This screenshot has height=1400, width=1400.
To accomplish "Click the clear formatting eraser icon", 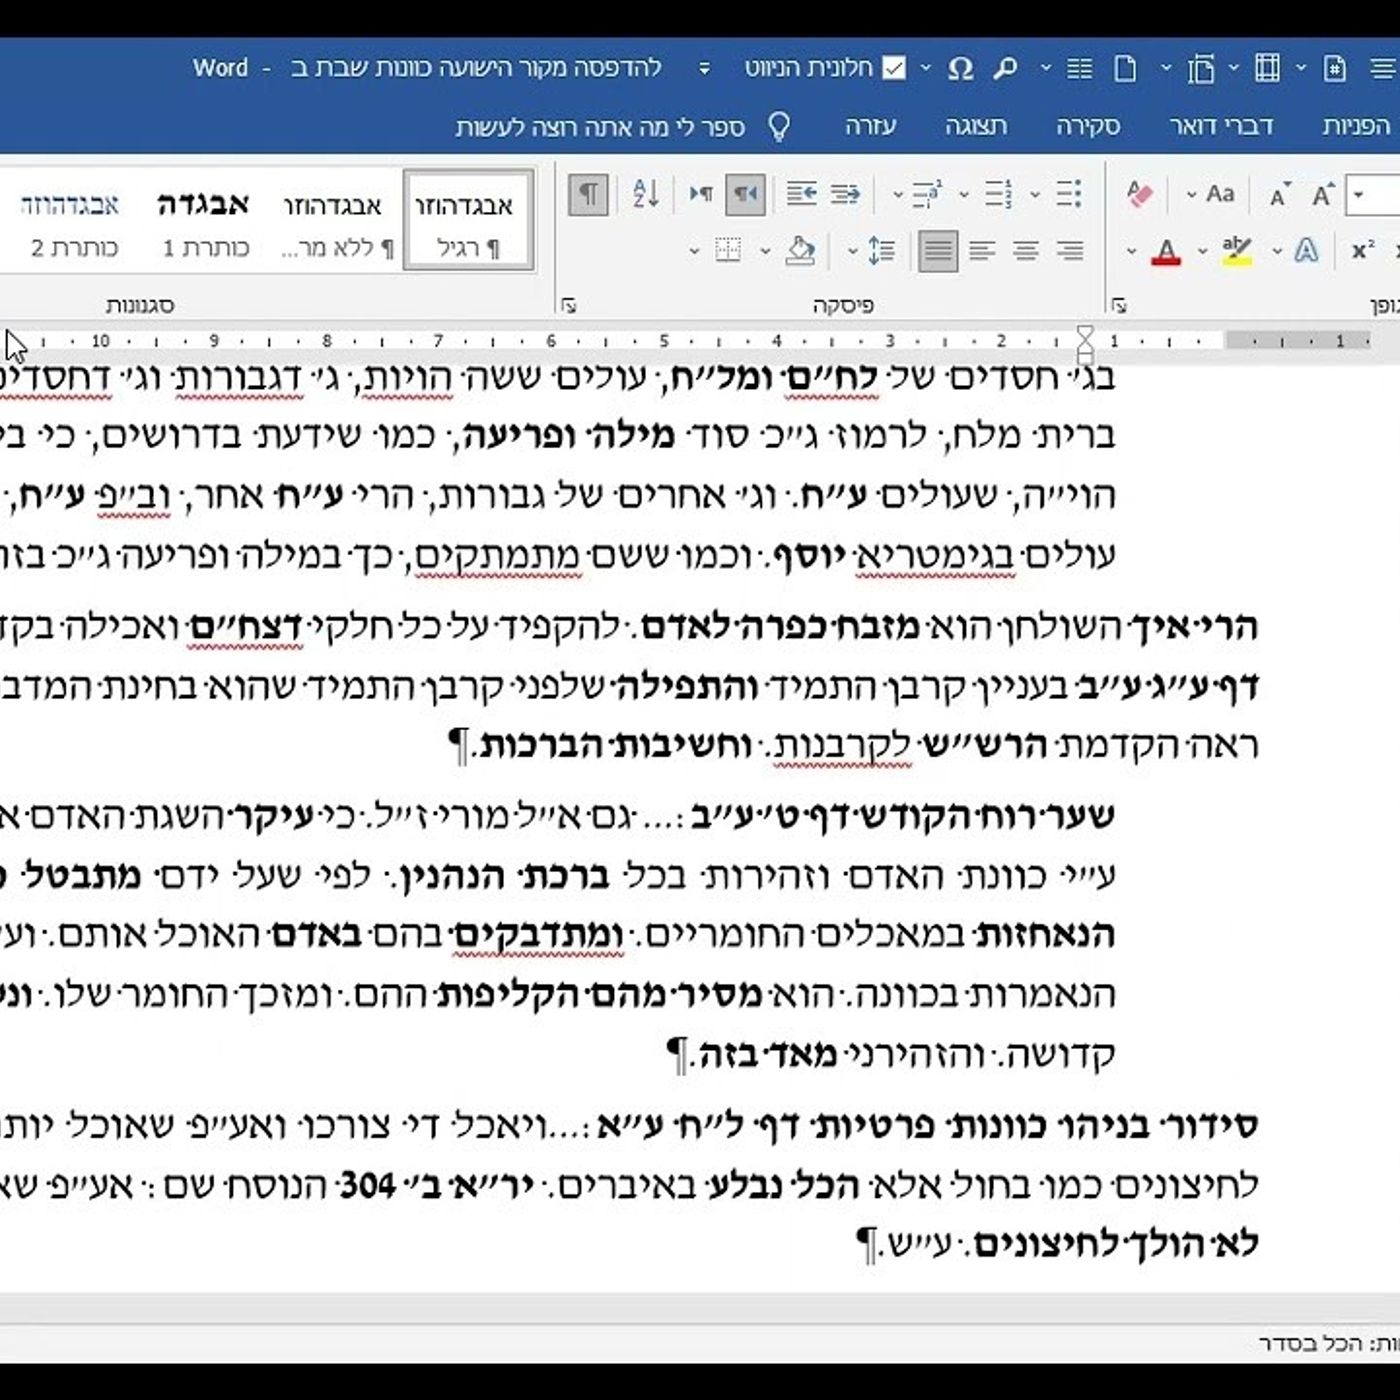I will [1140, 194].
